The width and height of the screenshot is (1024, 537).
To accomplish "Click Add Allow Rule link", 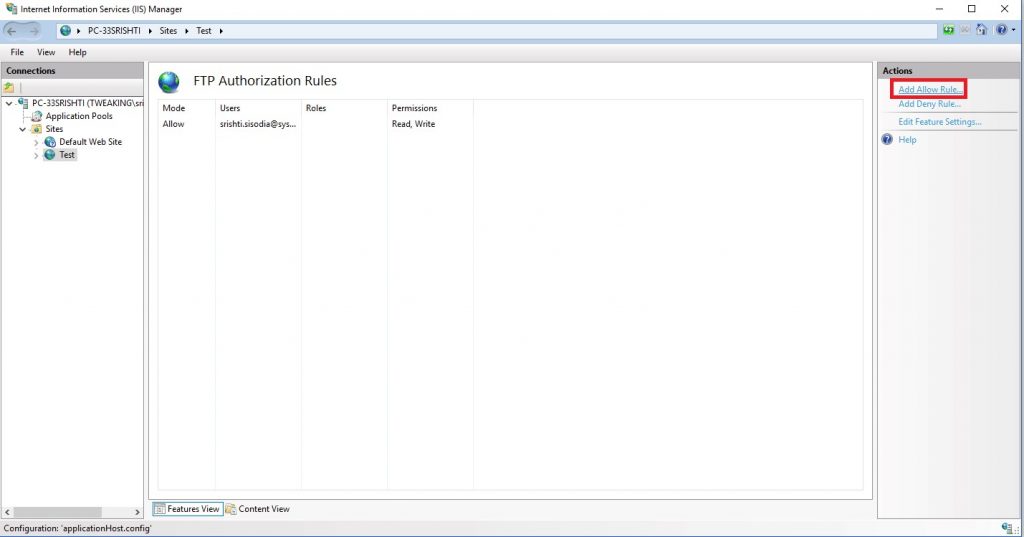I will click(x=930, y=90).
